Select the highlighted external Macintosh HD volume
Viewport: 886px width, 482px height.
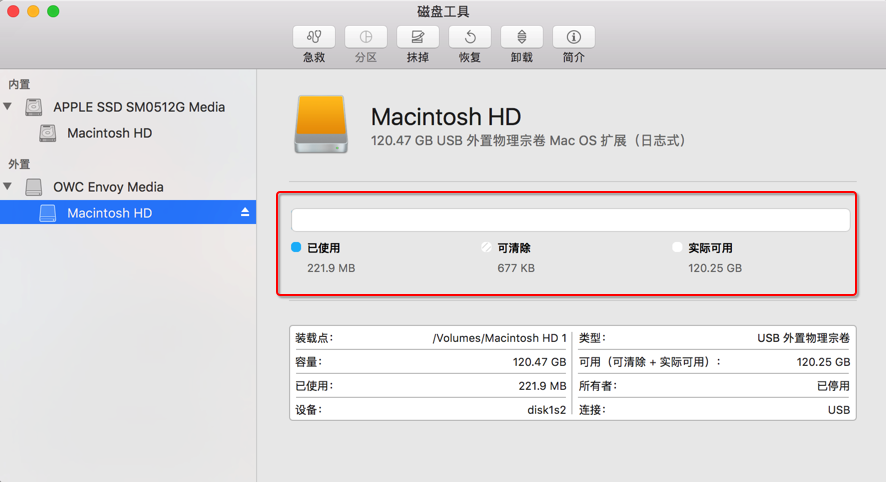(x=109, y=213)
